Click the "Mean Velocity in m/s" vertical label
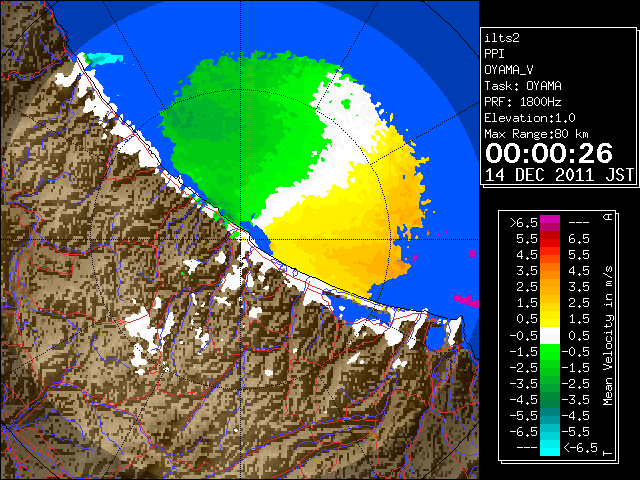This screenshot has width=640, height=480. (608, 336)
